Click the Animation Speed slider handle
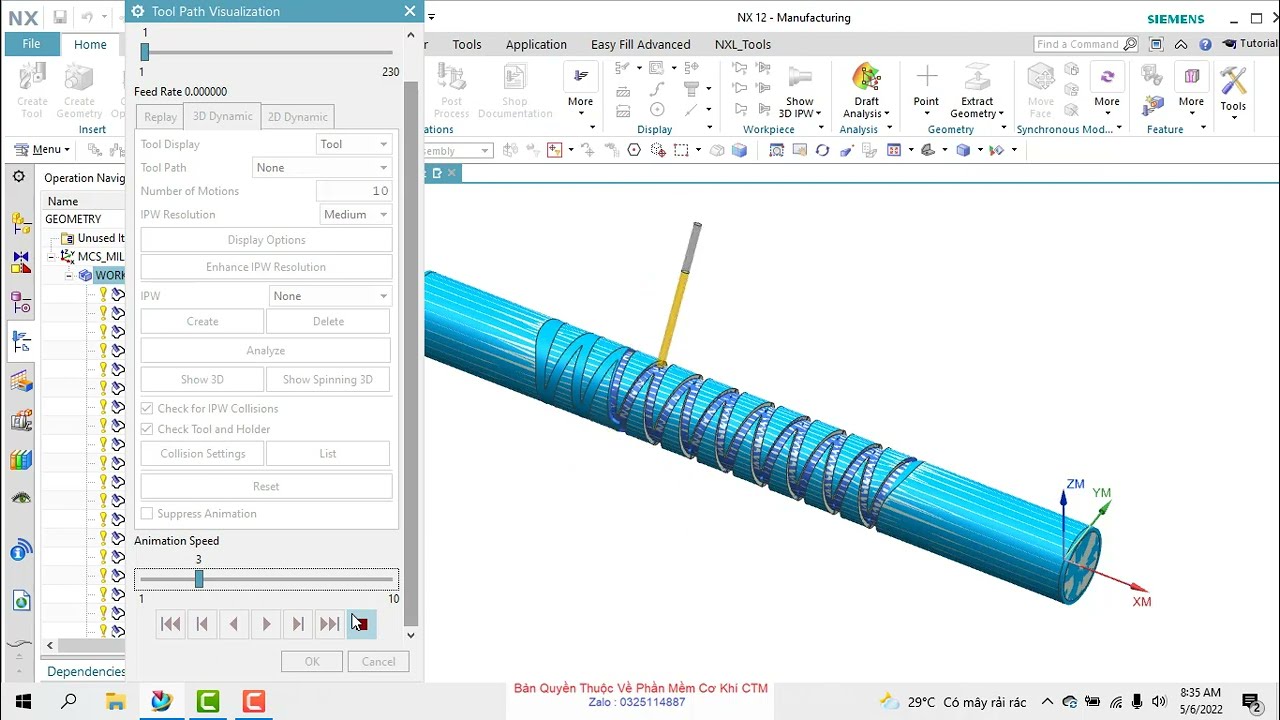The height and width of the screenshot is (720, 1280). [x=199, y=579]
